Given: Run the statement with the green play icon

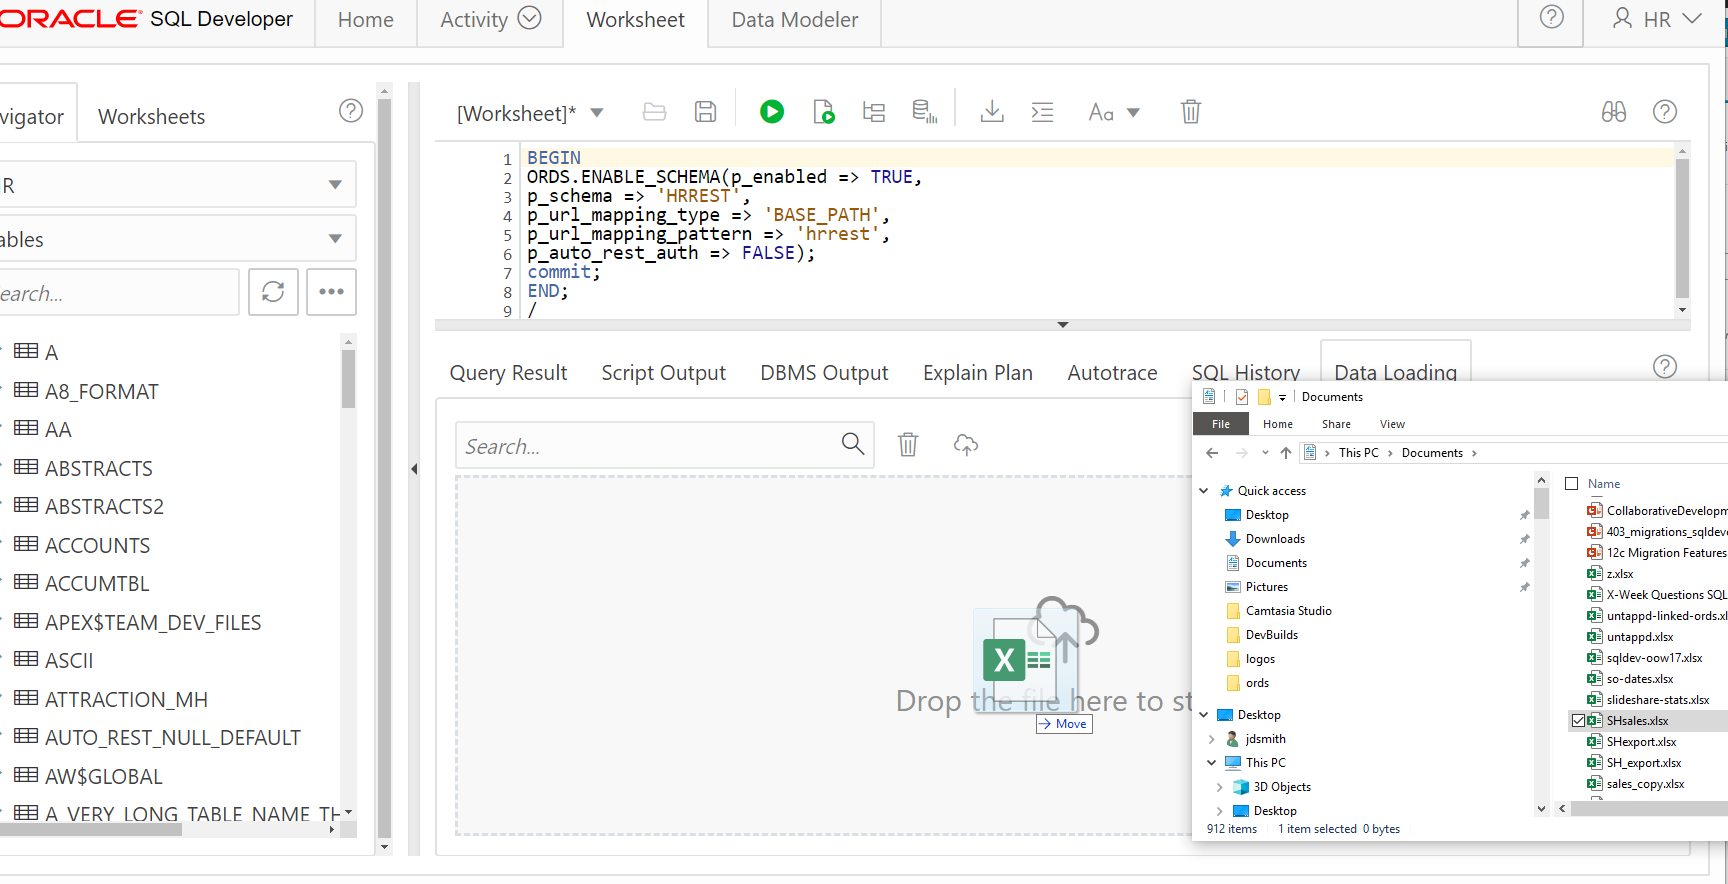Looking at the screenshot, I should click(771, 112).
